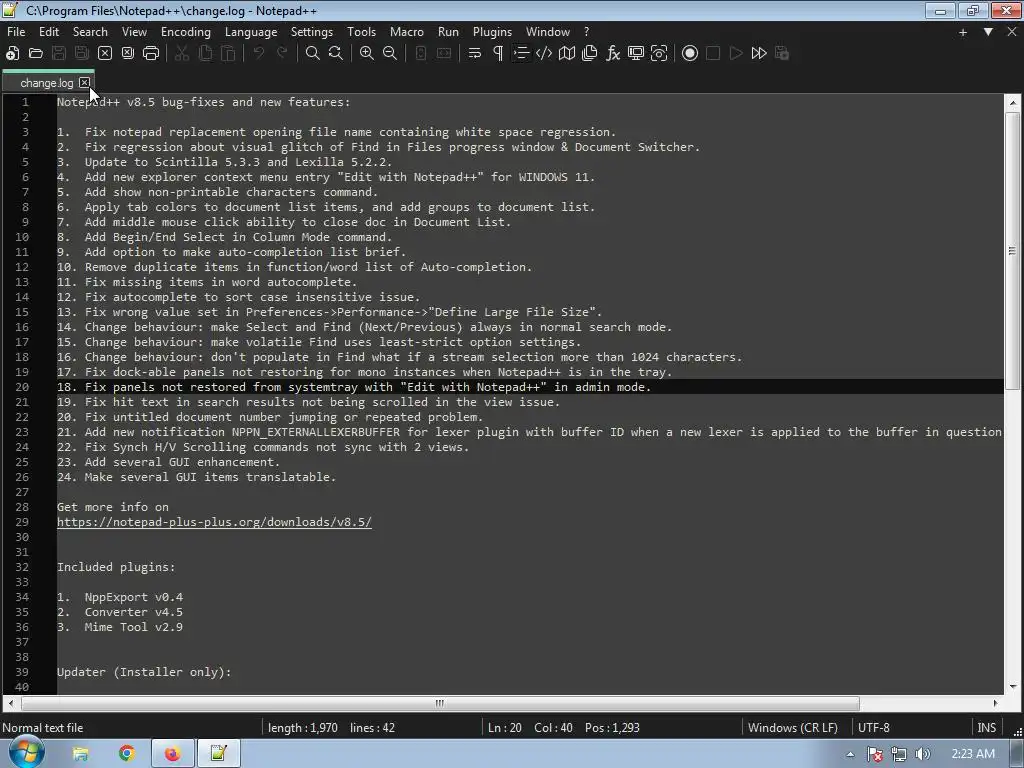Close the current file via the toolbar icon
The height and width of the screenshot is (768, 1024).
click(x=104, y=54)
